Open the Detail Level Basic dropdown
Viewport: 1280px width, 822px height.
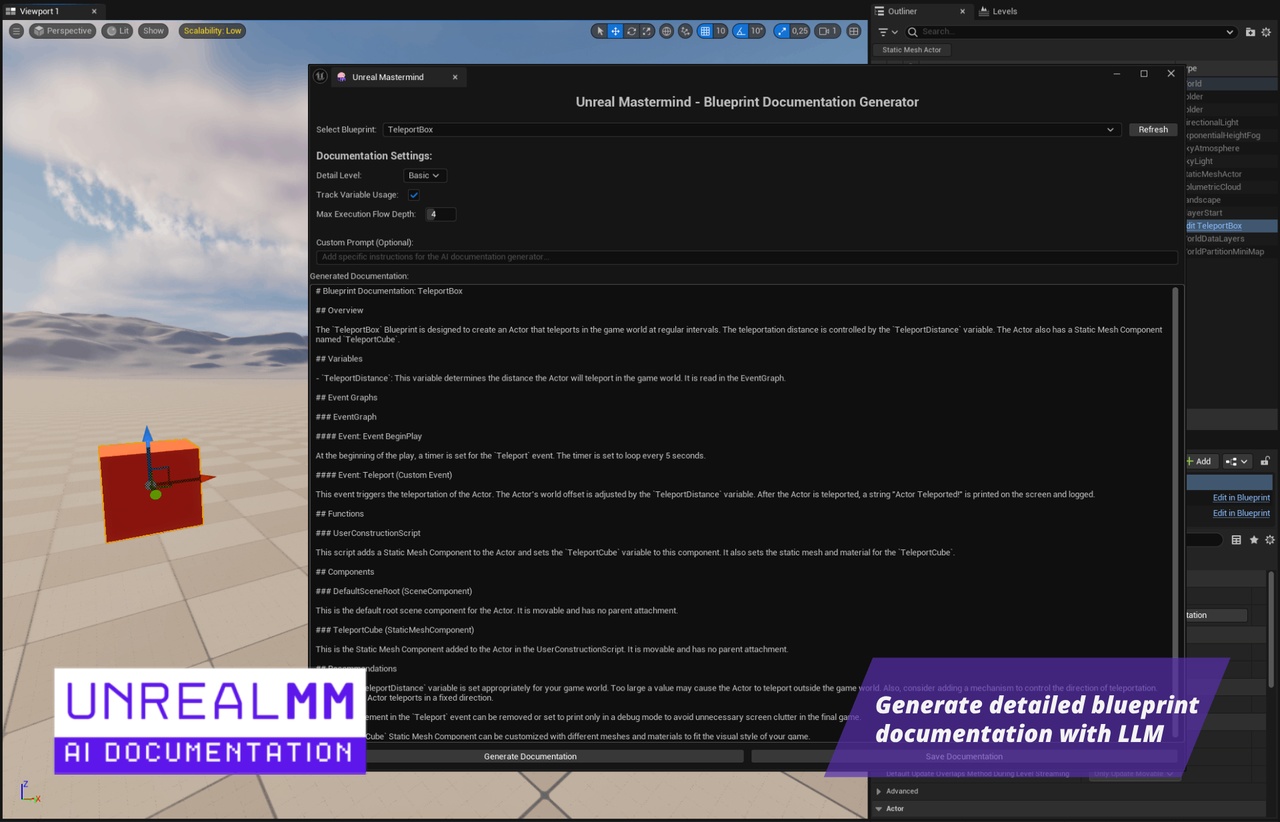pyautogui.click(x=424, y=176)
